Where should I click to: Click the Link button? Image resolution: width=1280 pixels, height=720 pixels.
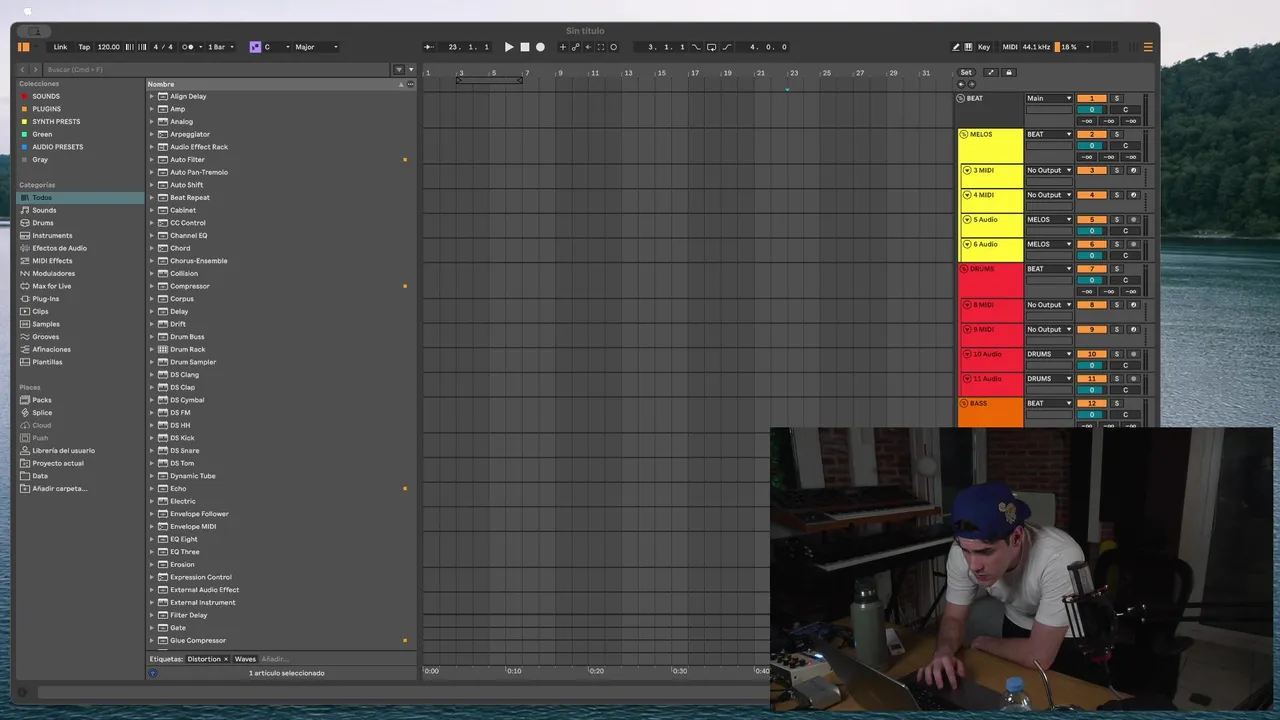[60, 47]
